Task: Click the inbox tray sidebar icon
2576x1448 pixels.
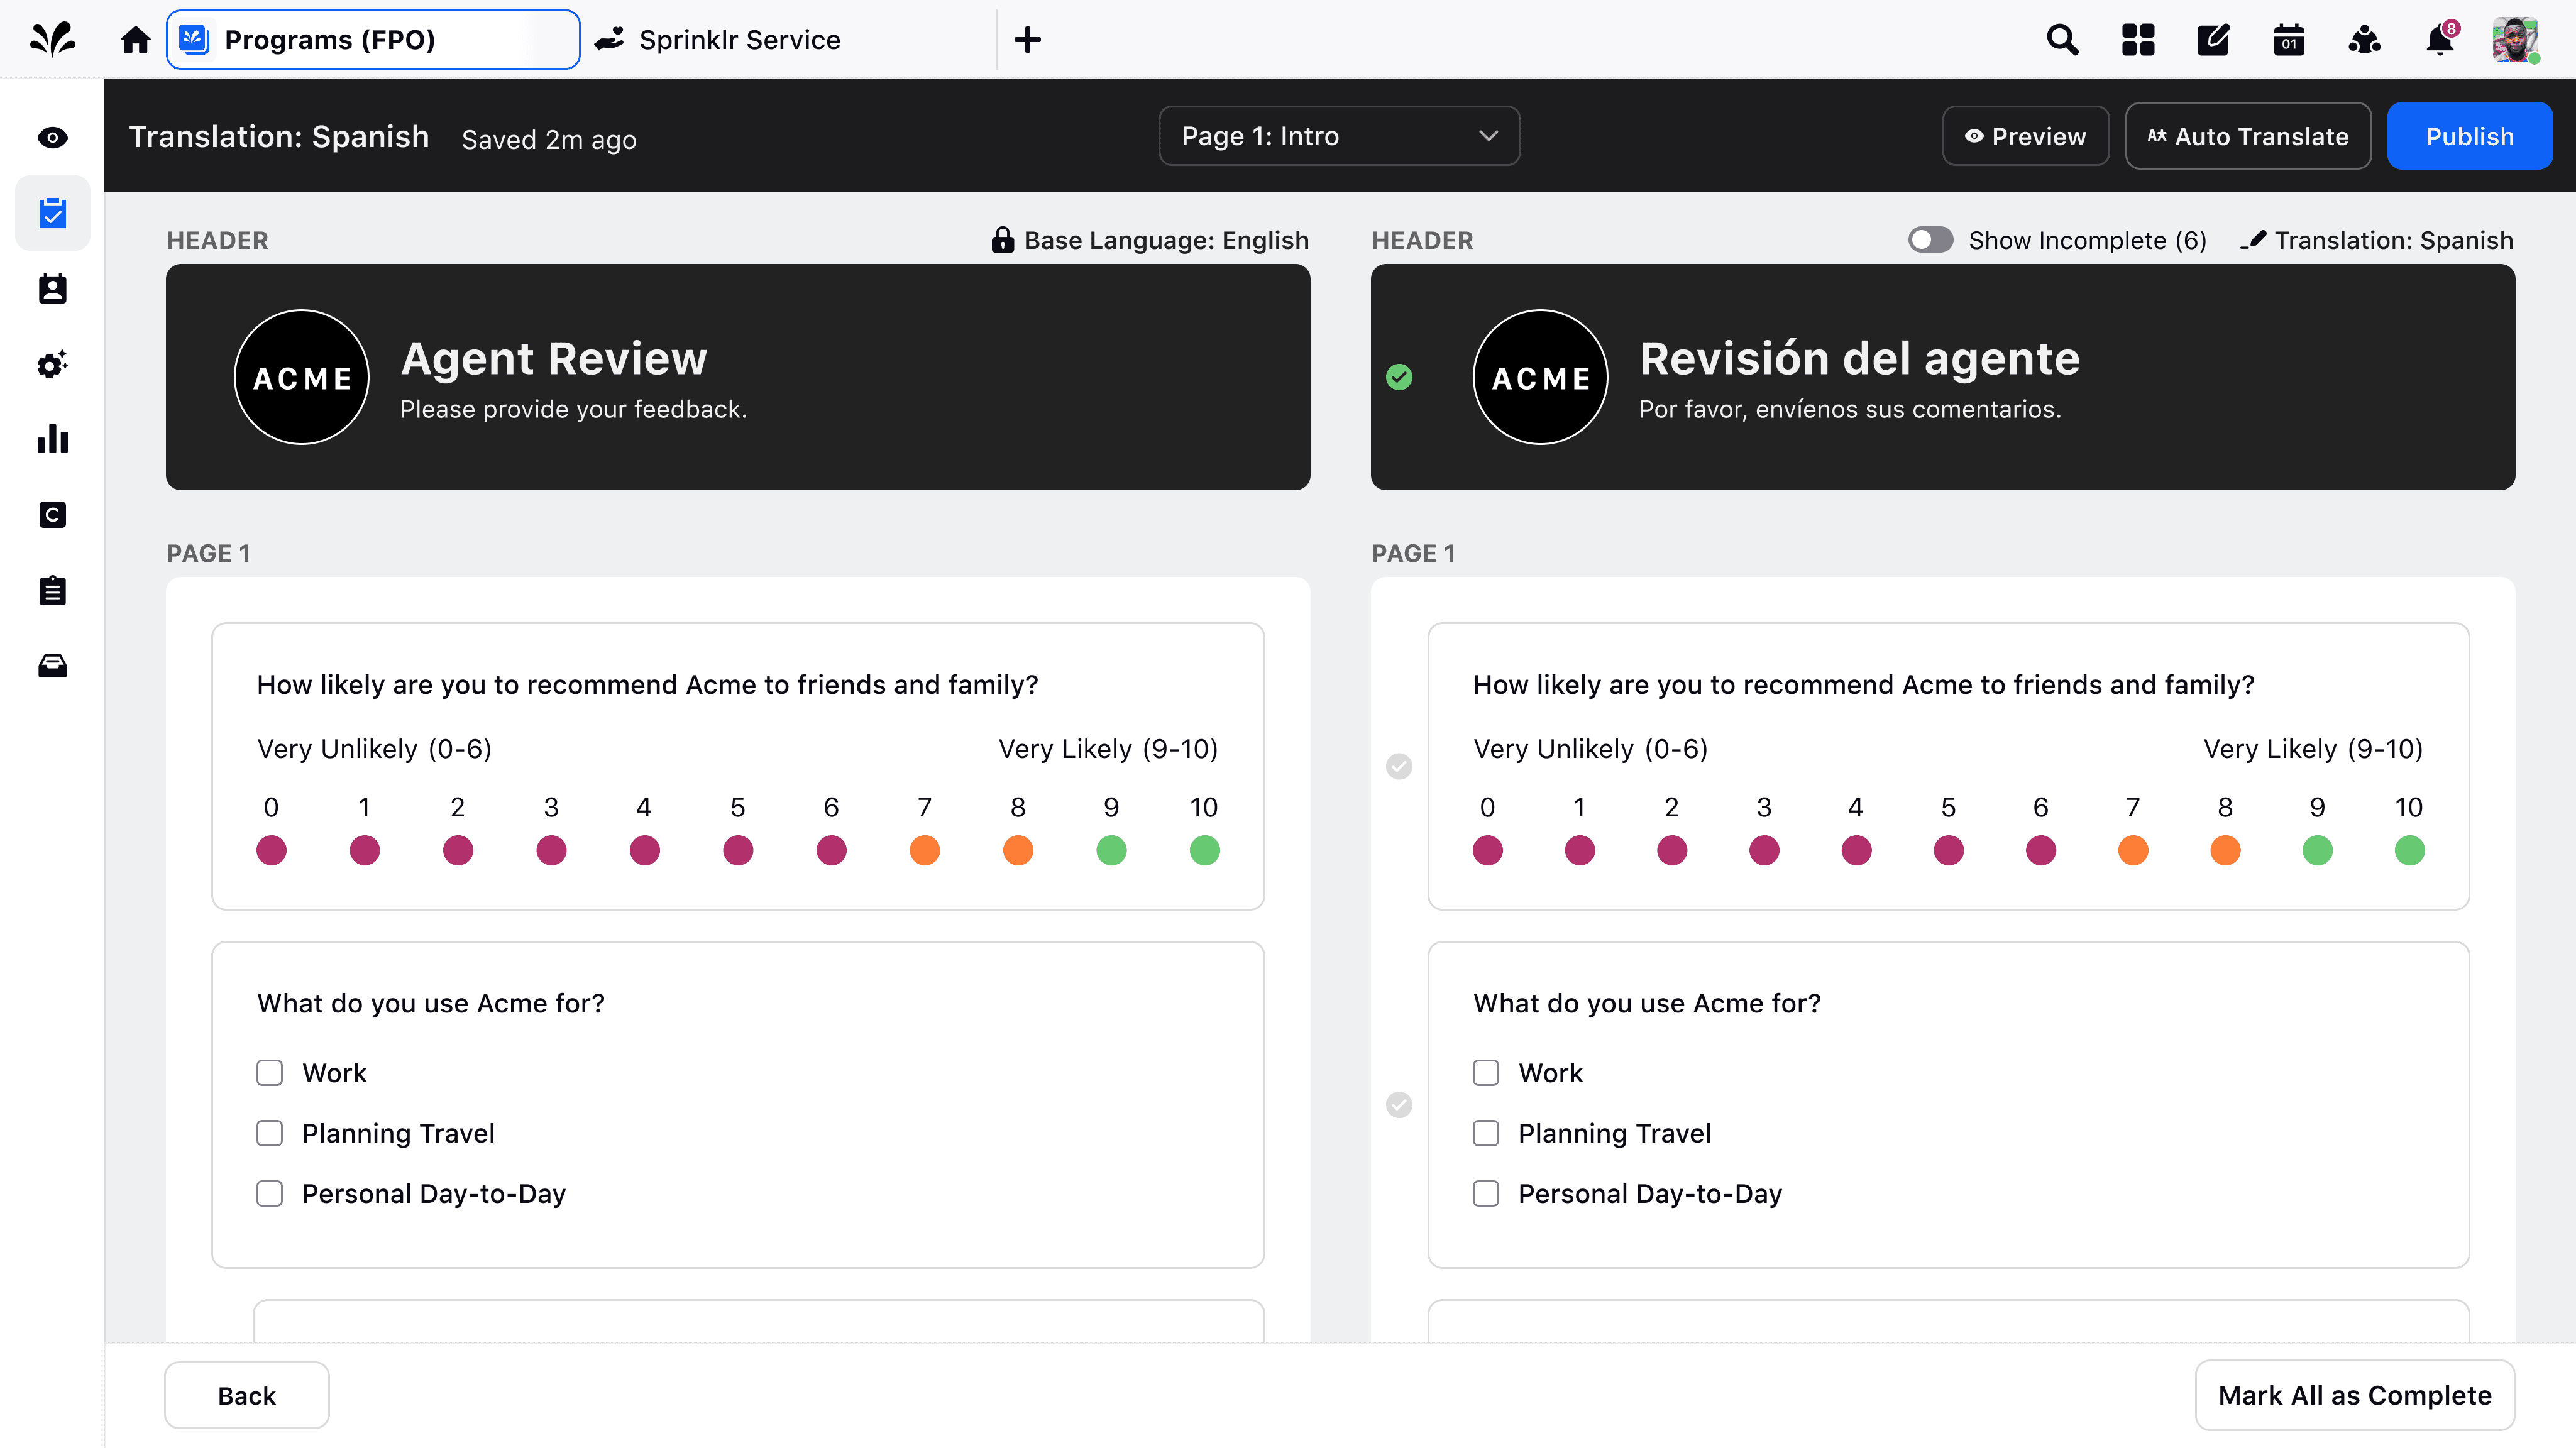Action: (x=52, y=666)
